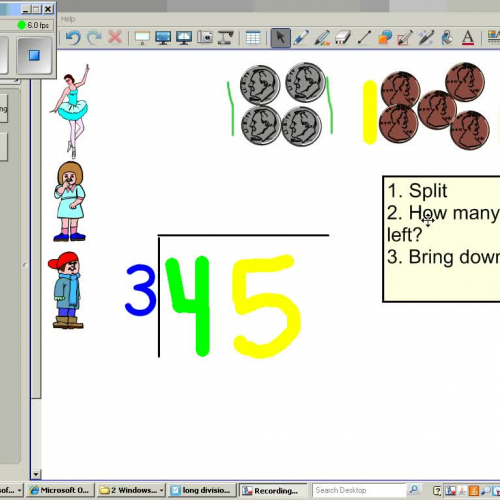Image resolution: width=500 pixels, height=500 pixels.
Task: Select the Line drawing tool
Action: click(x=364, y=38)
